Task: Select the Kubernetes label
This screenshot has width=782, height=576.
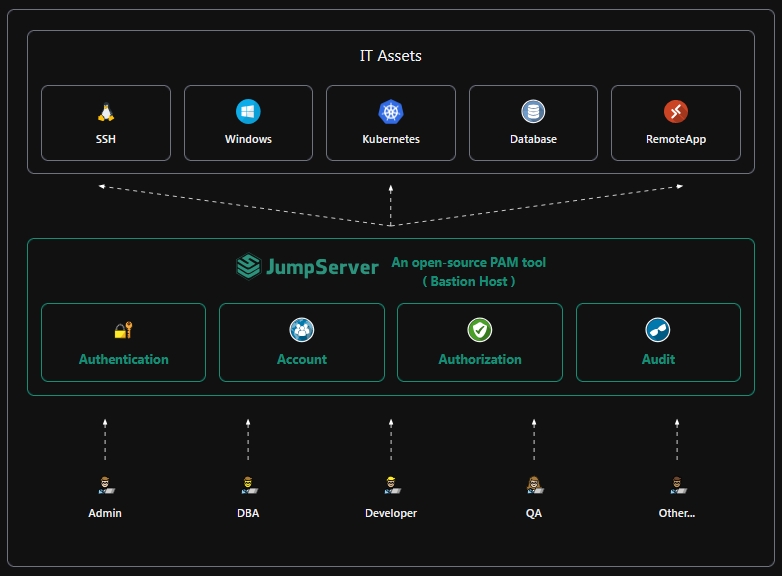Action: tap(391, 139)
